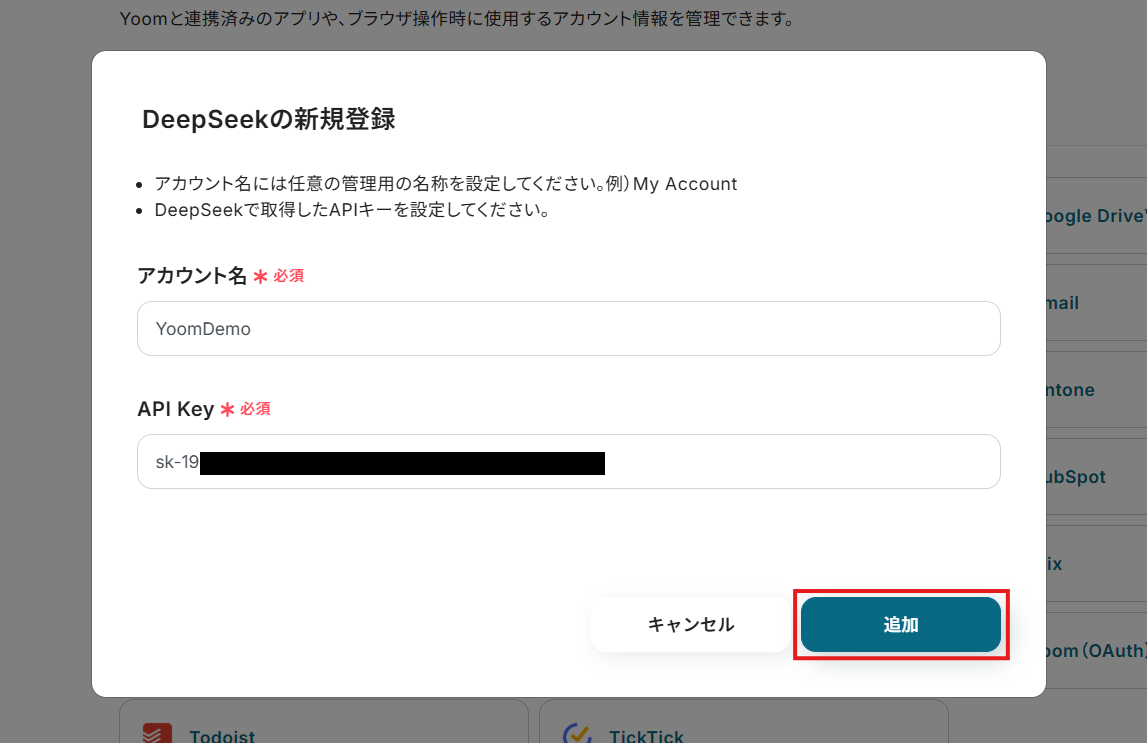1147x743 pixels.
Task: Click the TickTick icon in background list
Action: 577,733
